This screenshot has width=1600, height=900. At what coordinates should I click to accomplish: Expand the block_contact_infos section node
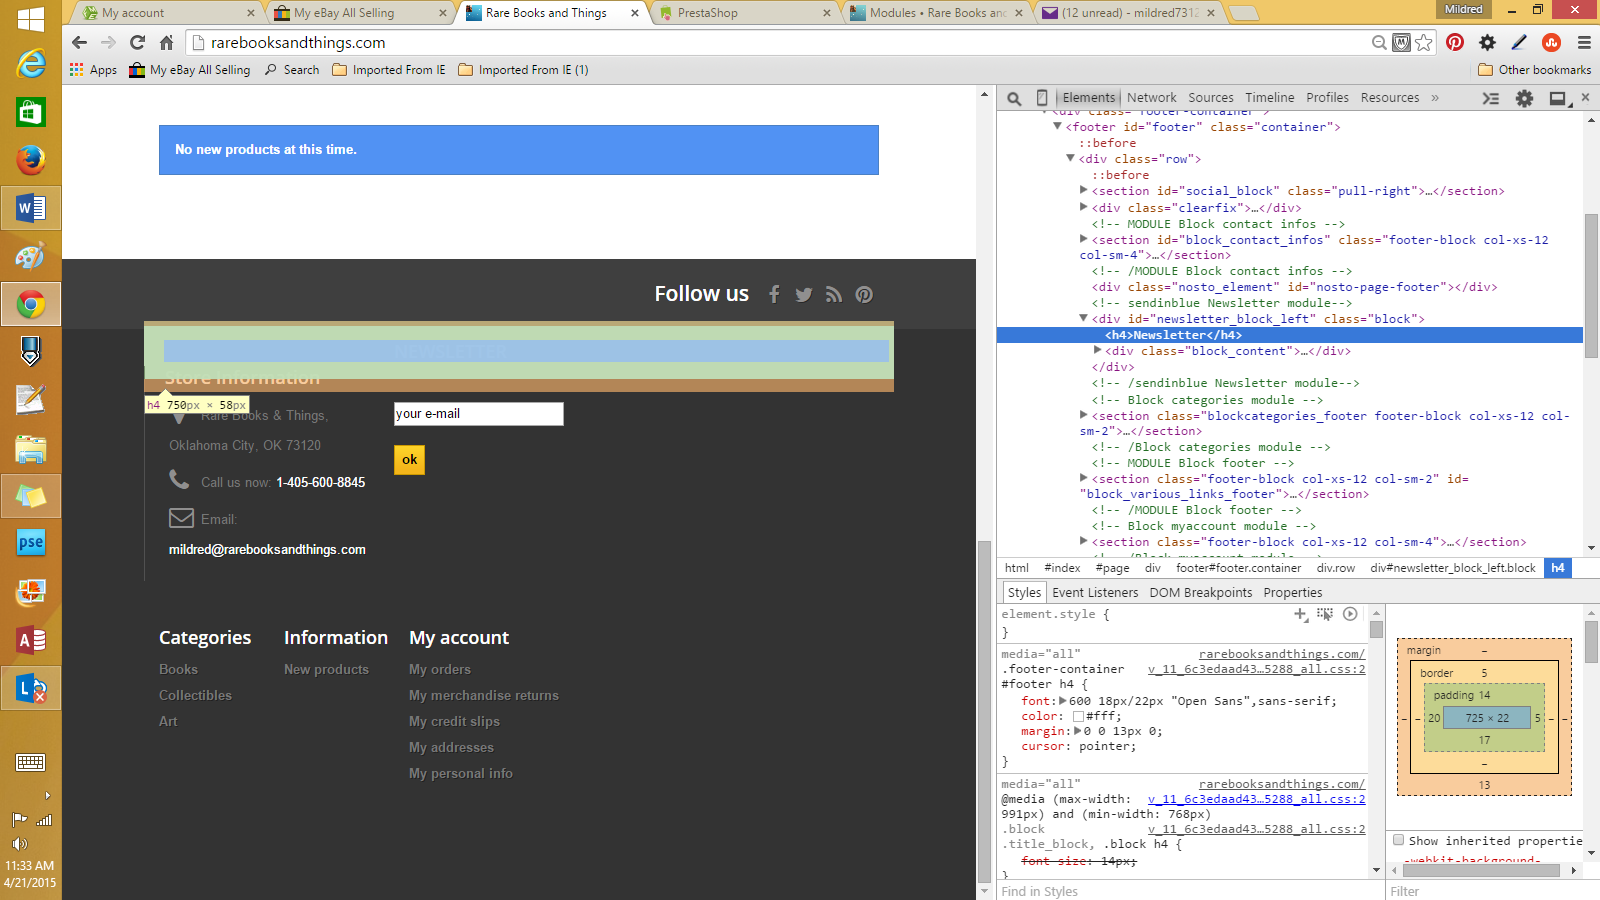(1083, 239)
